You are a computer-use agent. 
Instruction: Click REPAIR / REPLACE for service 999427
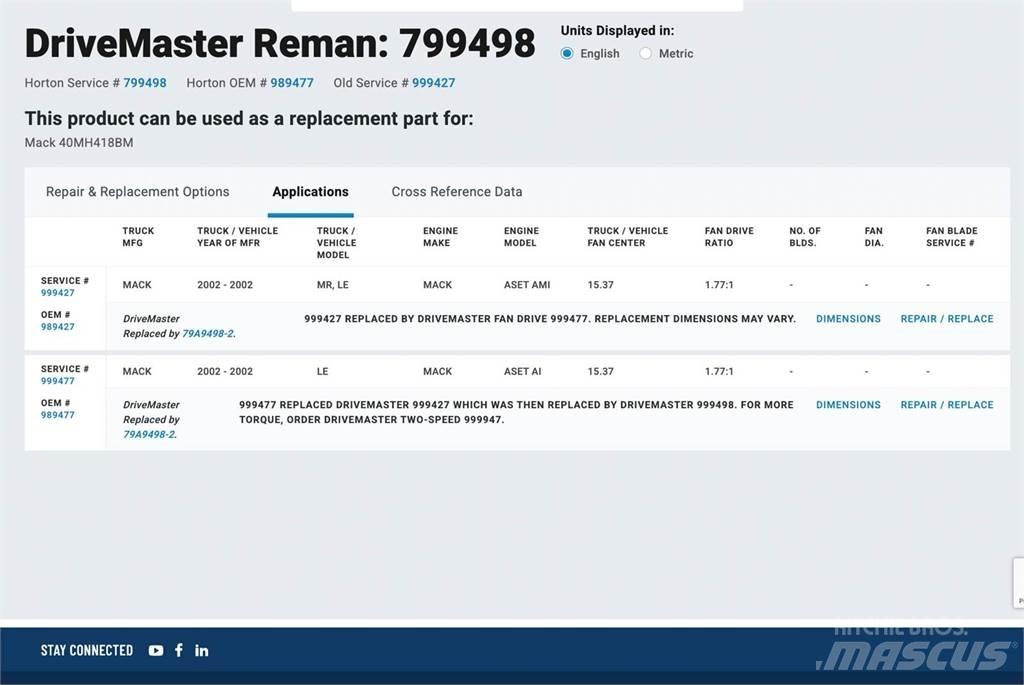point(946,319)
